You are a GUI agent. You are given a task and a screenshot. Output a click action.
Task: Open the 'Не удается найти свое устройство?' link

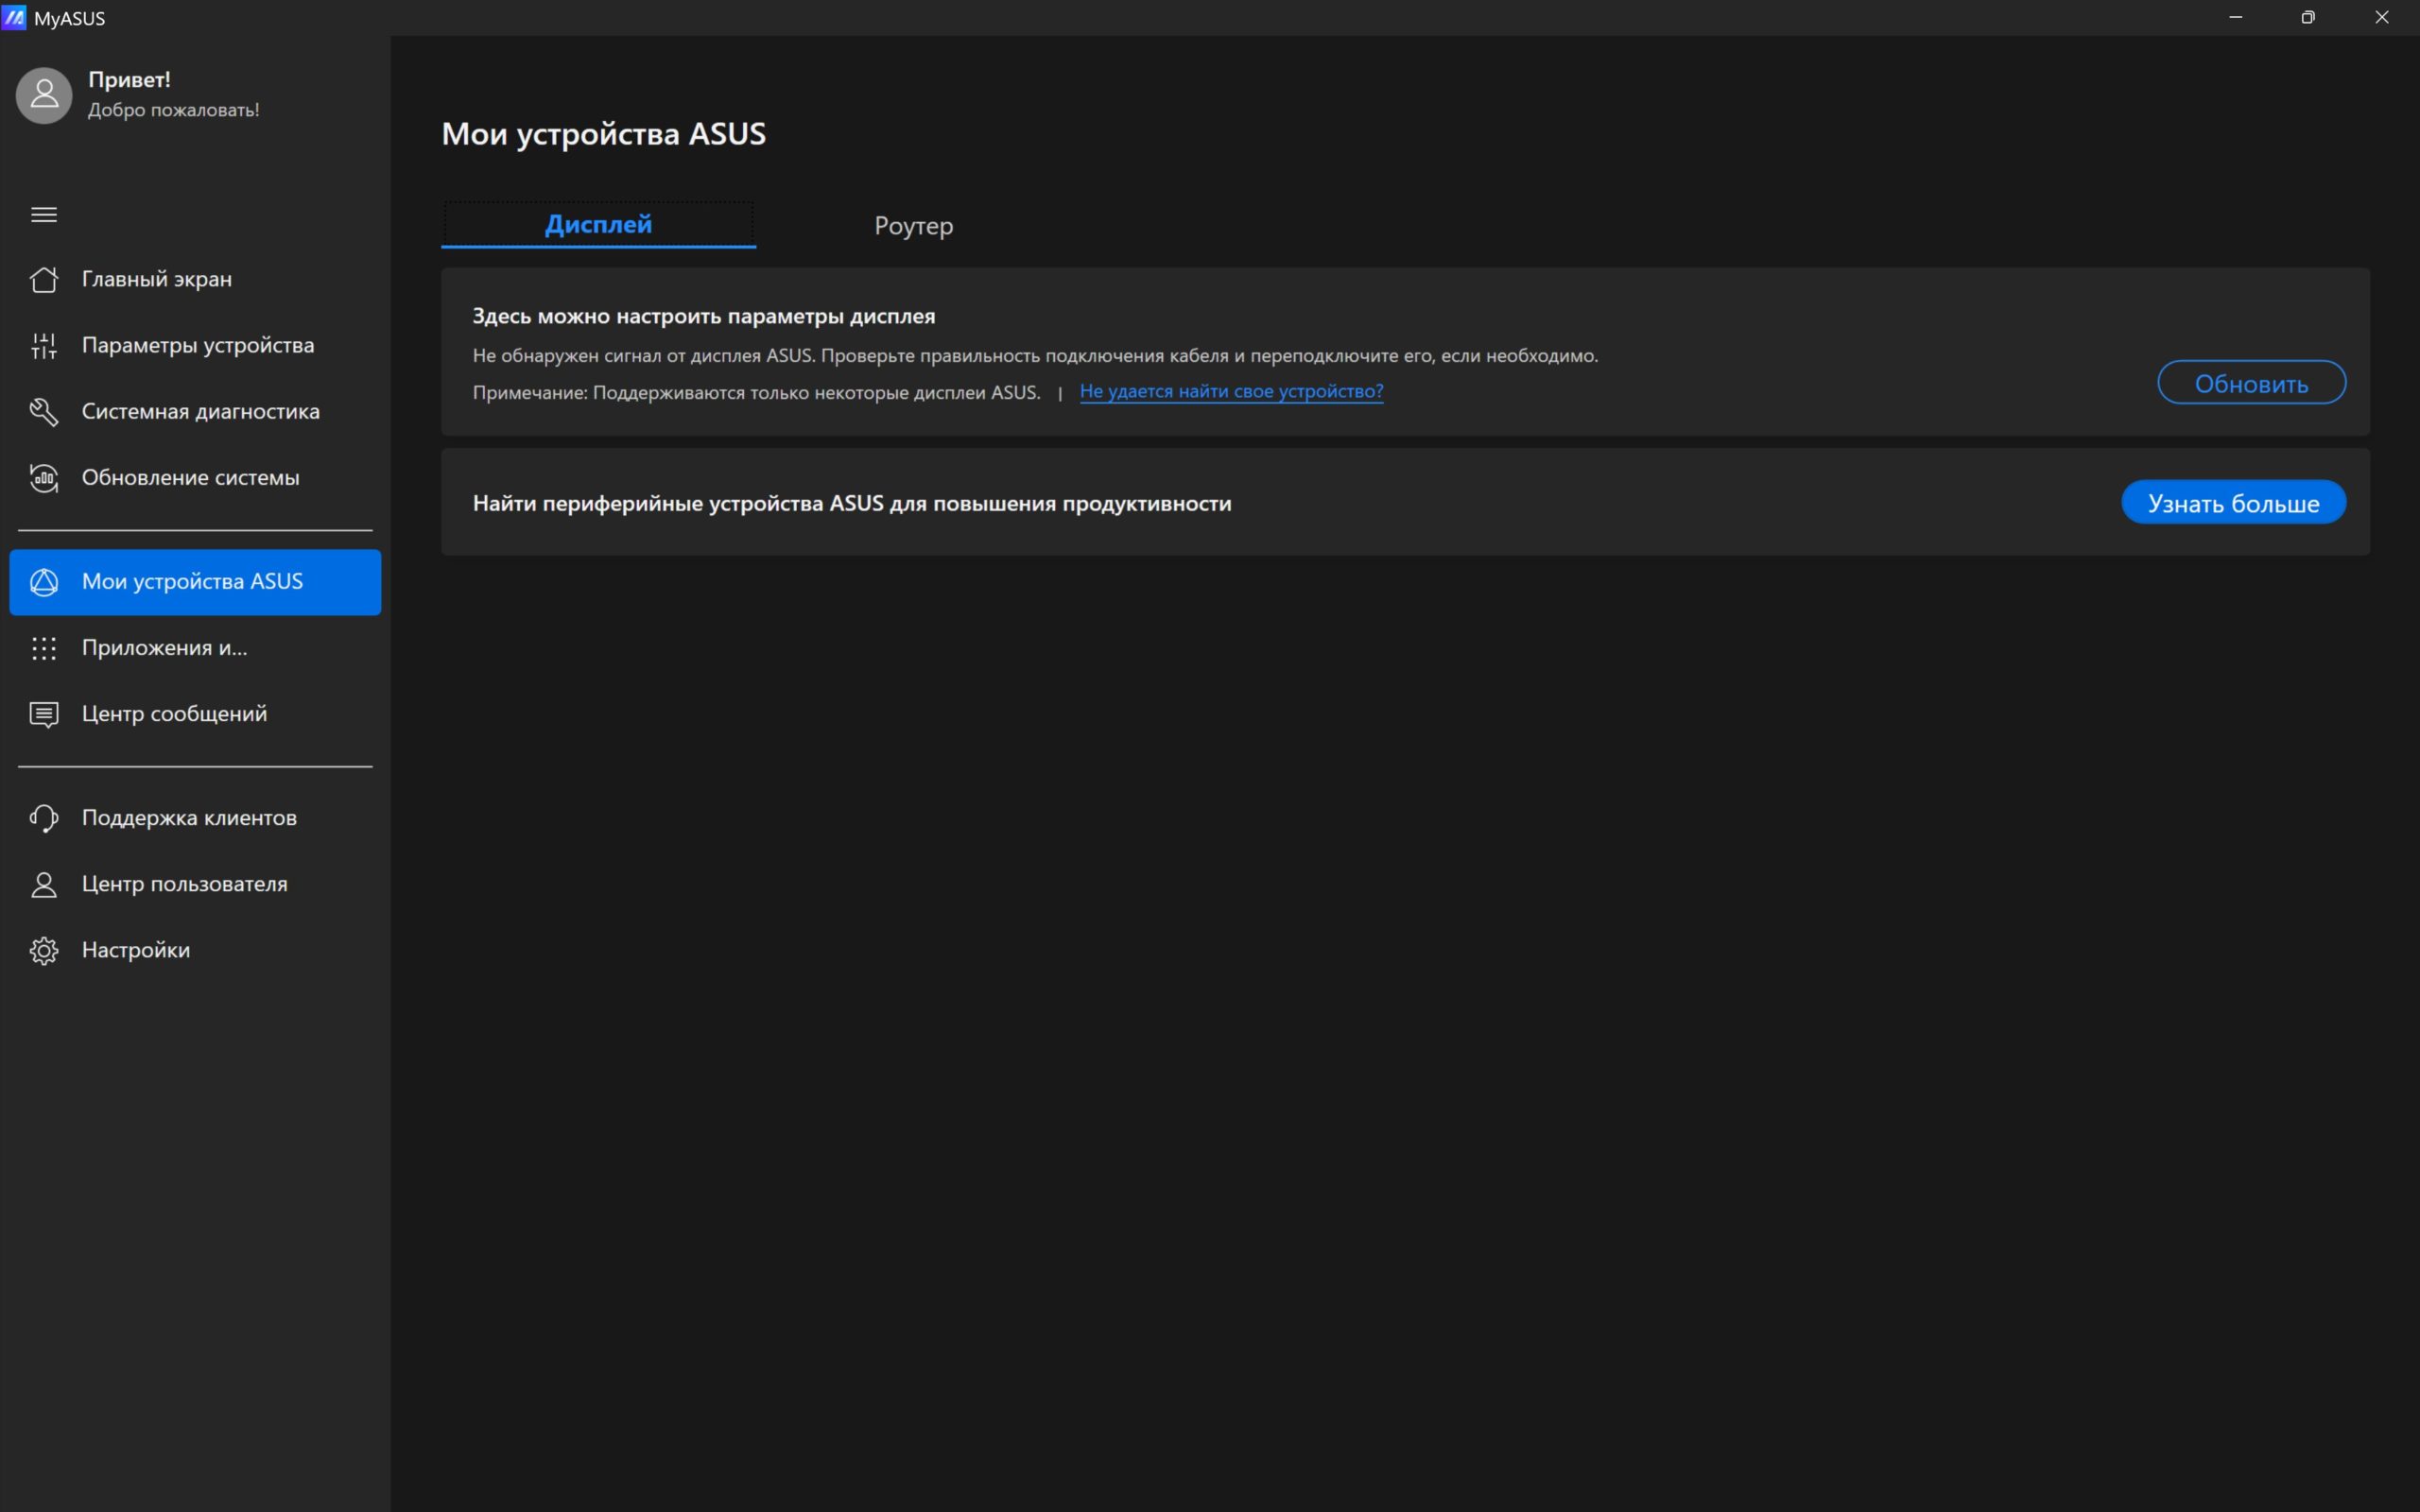tap(1231, 392)
